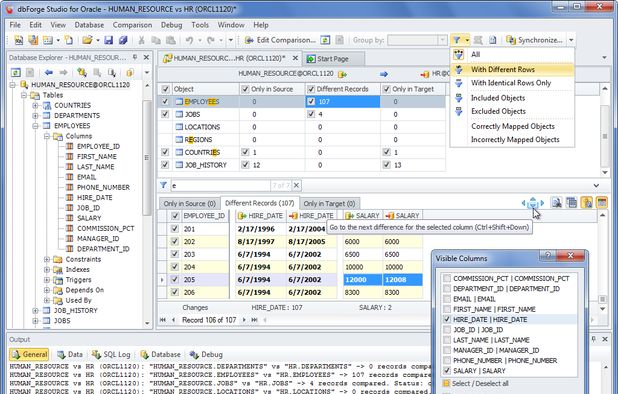Pin the Database Explorer panel
This screenshot has height=394, width=618.
135,58
